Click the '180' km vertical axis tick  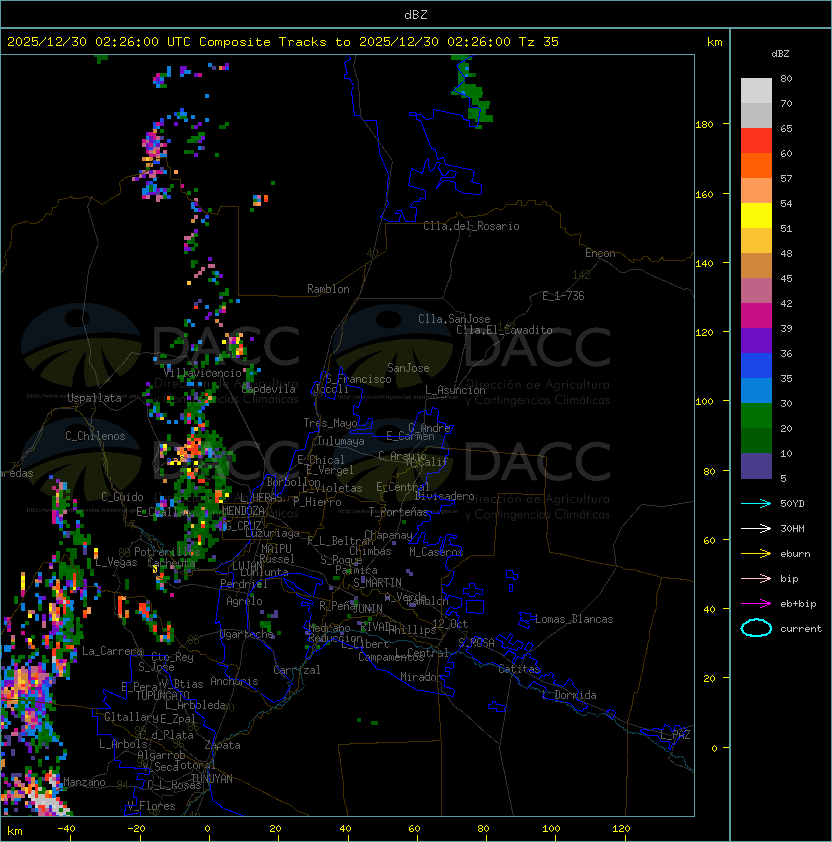pyautogui.click(x=704, y=125)
